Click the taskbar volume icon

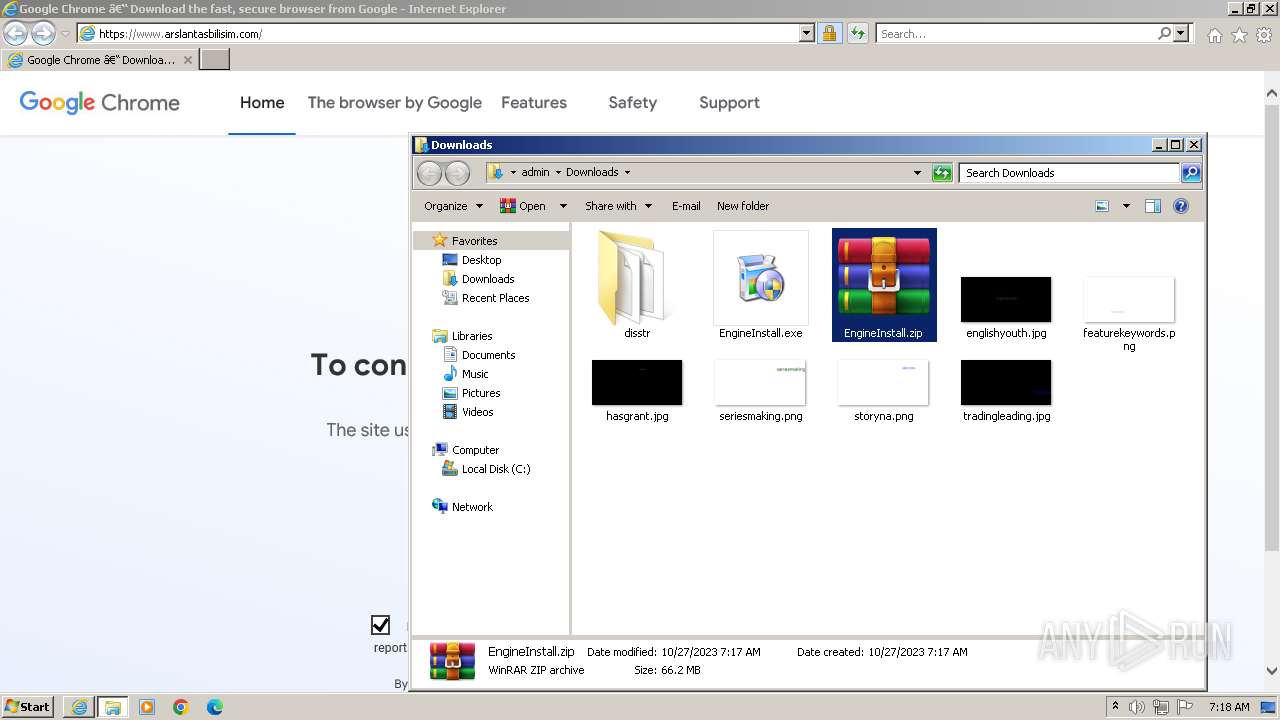pos(1137,707)
